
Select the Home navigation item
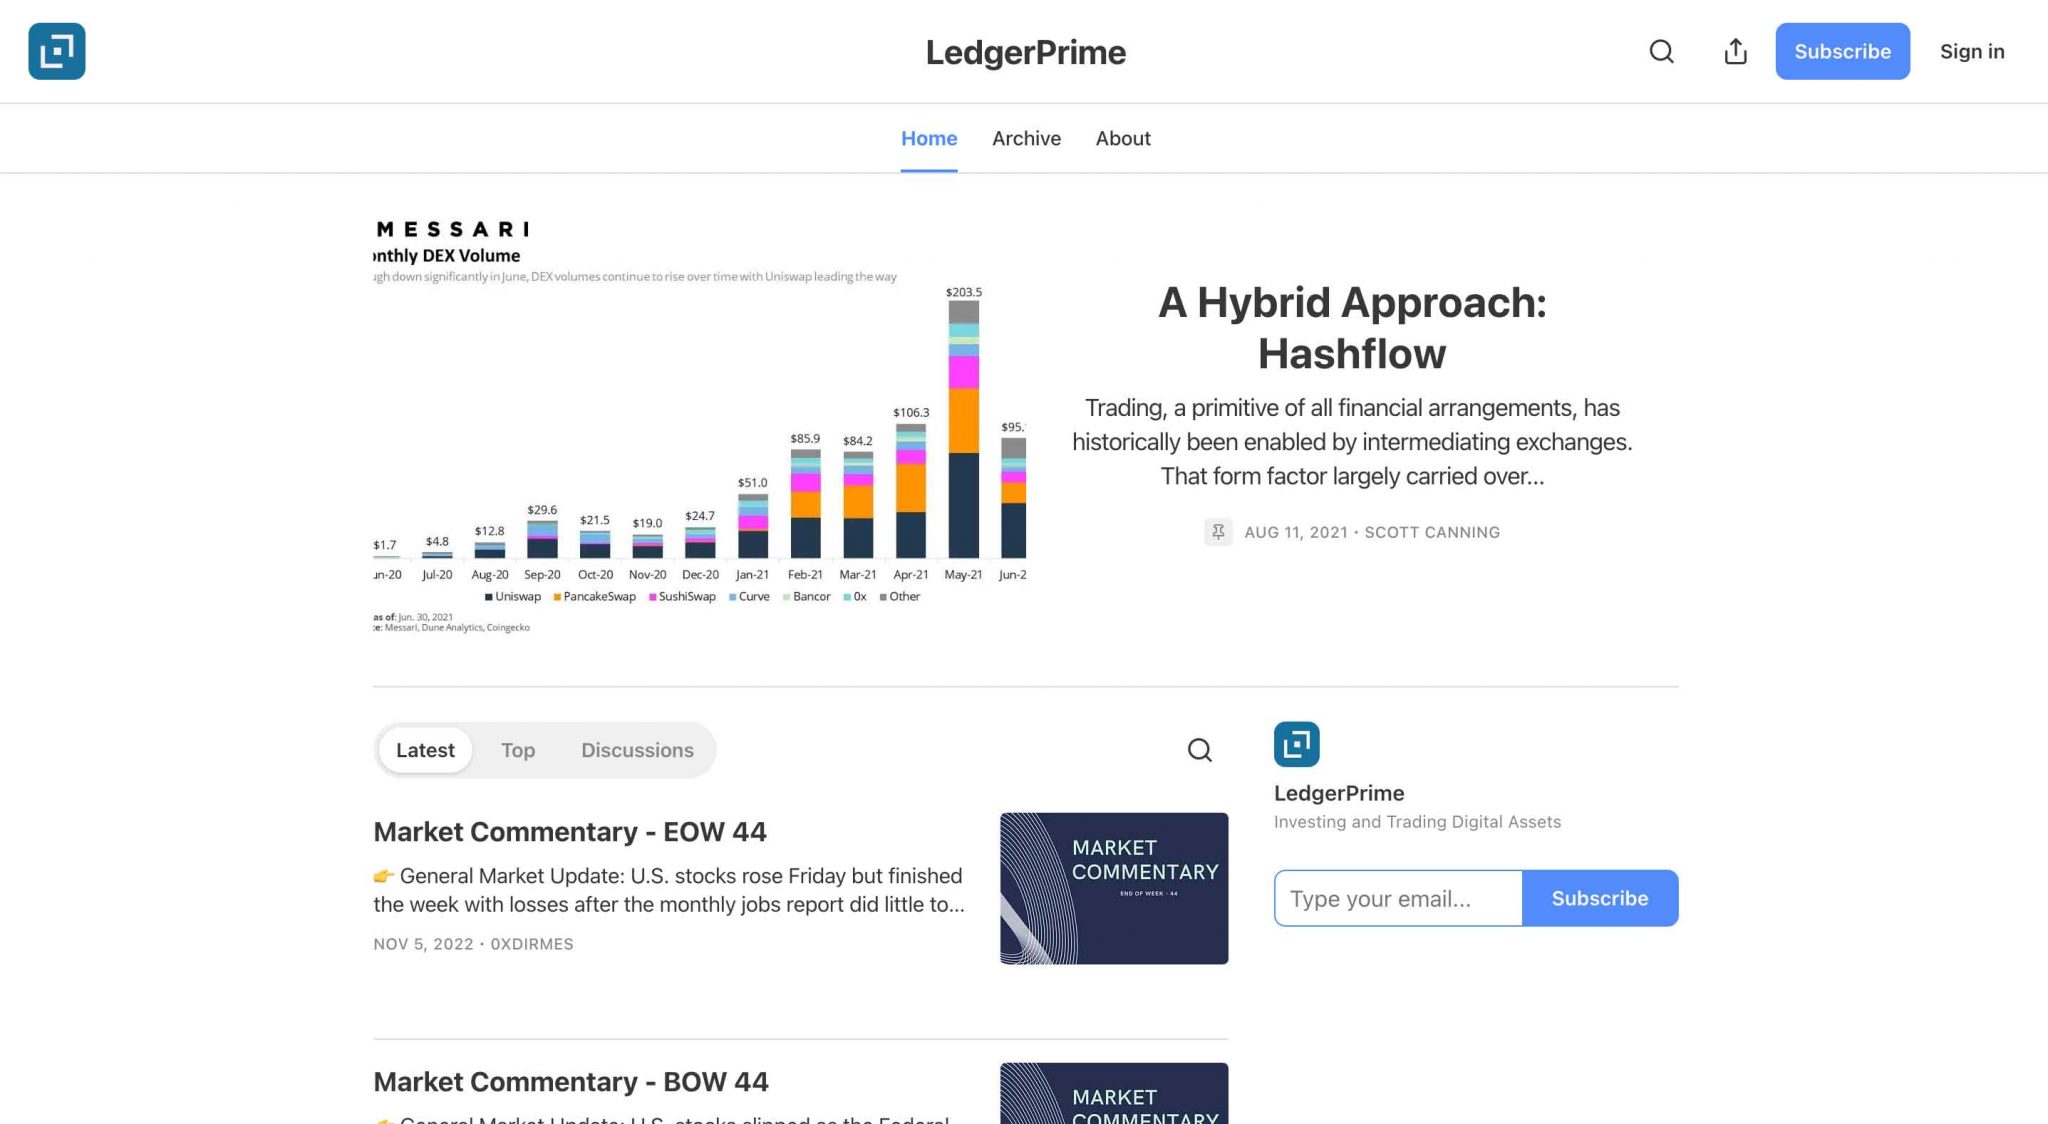coord(929,138)
